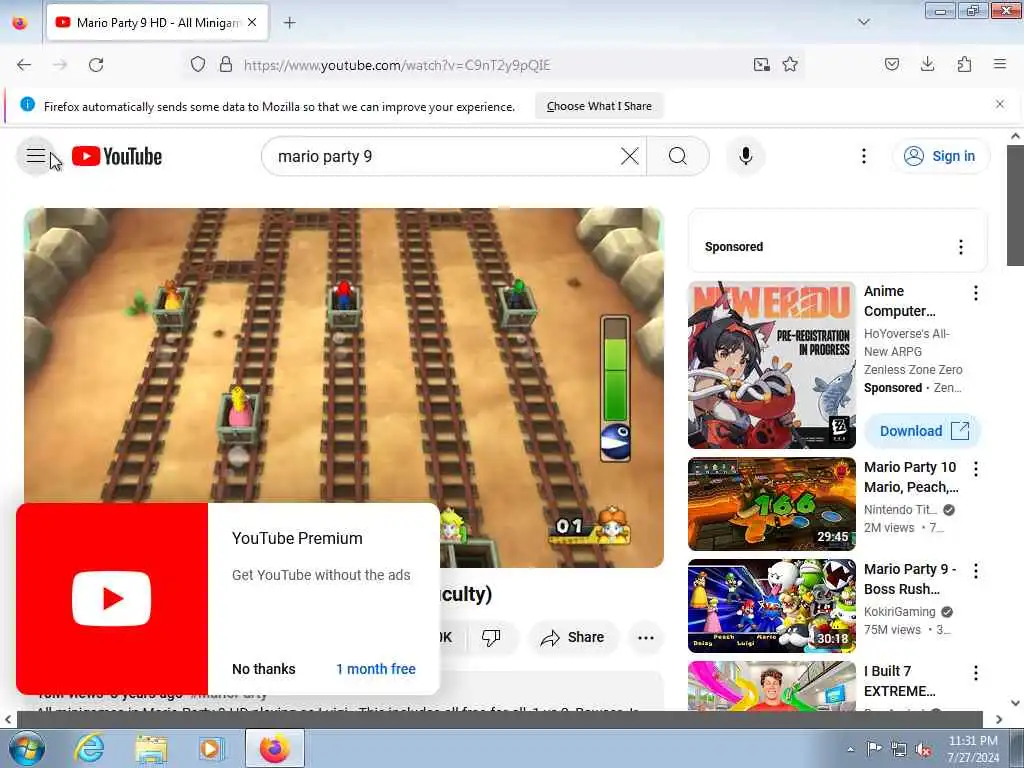Open the Windows Start menu
This screenshot has width=1024, height=768.
[26, 748]
